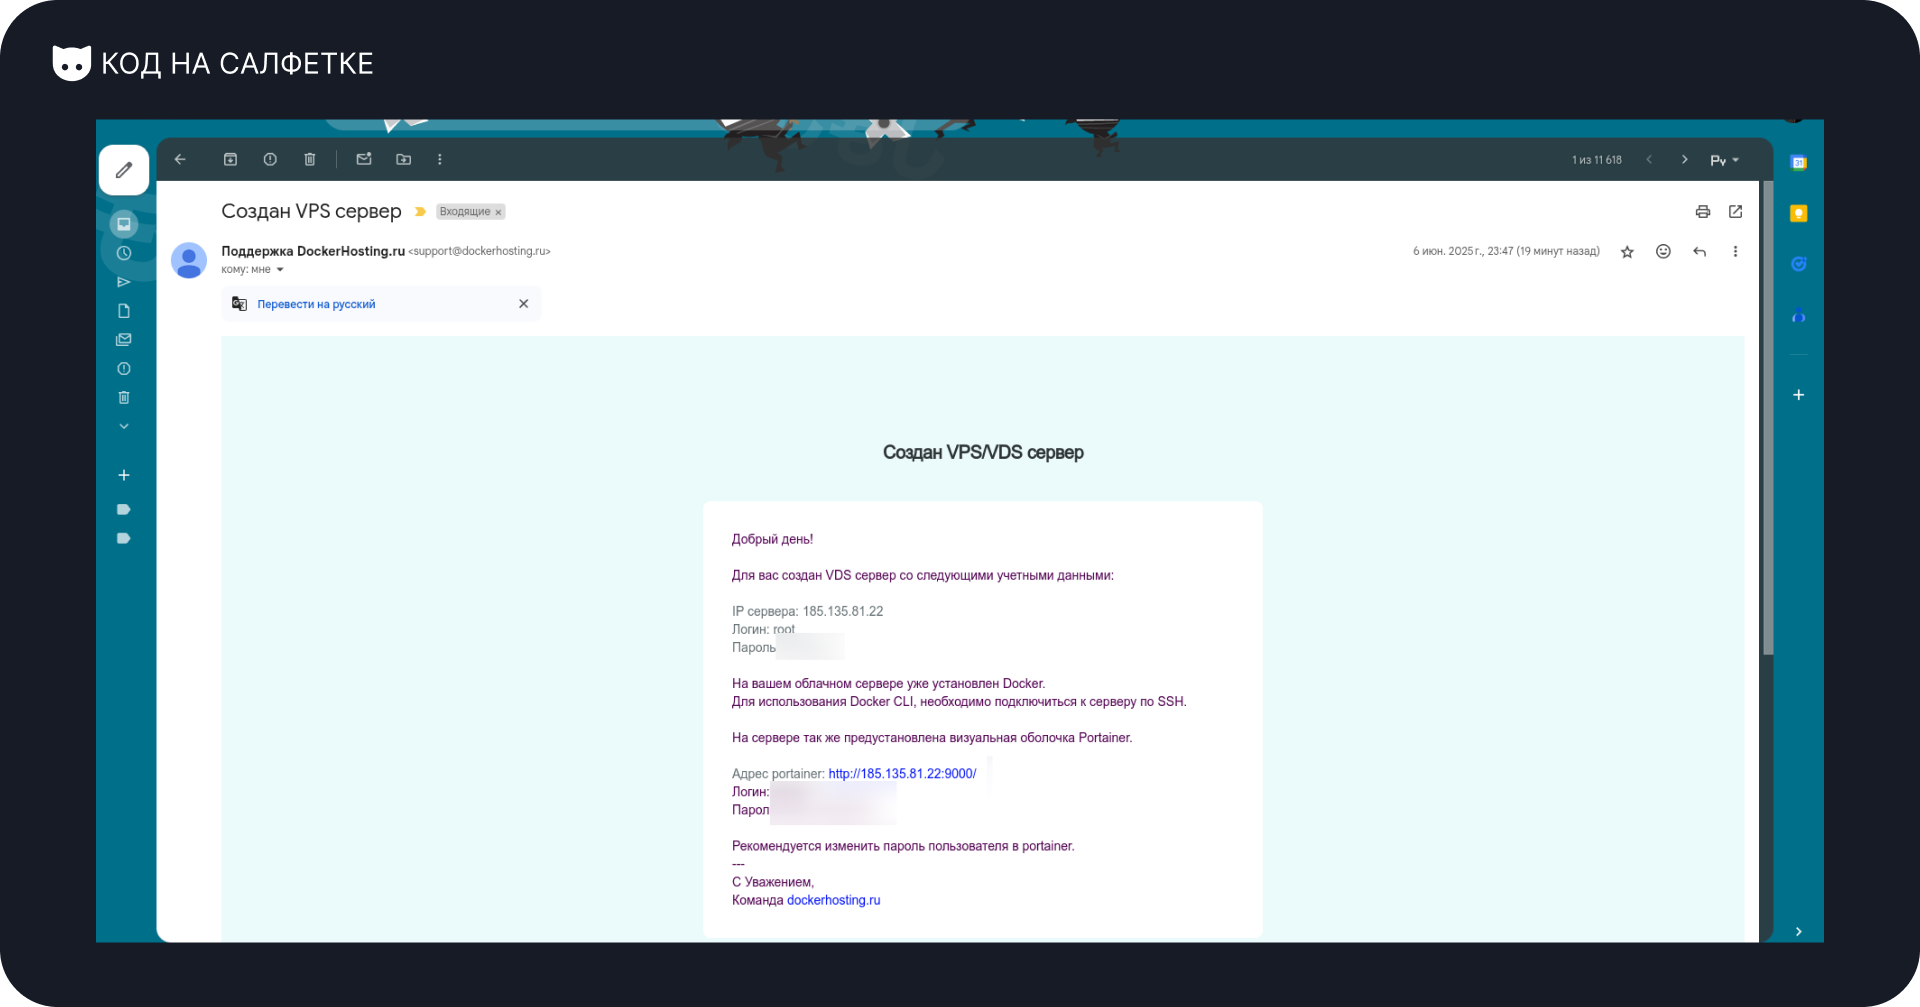Star this email
Screen dimensions: 1920x1007
(1627, 252)
